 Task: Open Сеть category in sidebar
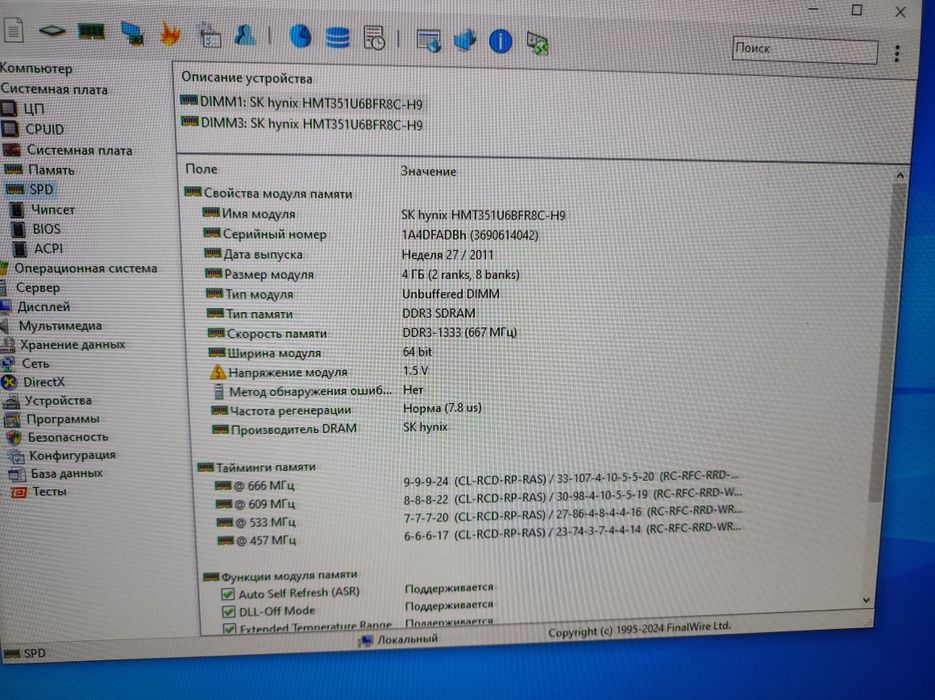26,363
